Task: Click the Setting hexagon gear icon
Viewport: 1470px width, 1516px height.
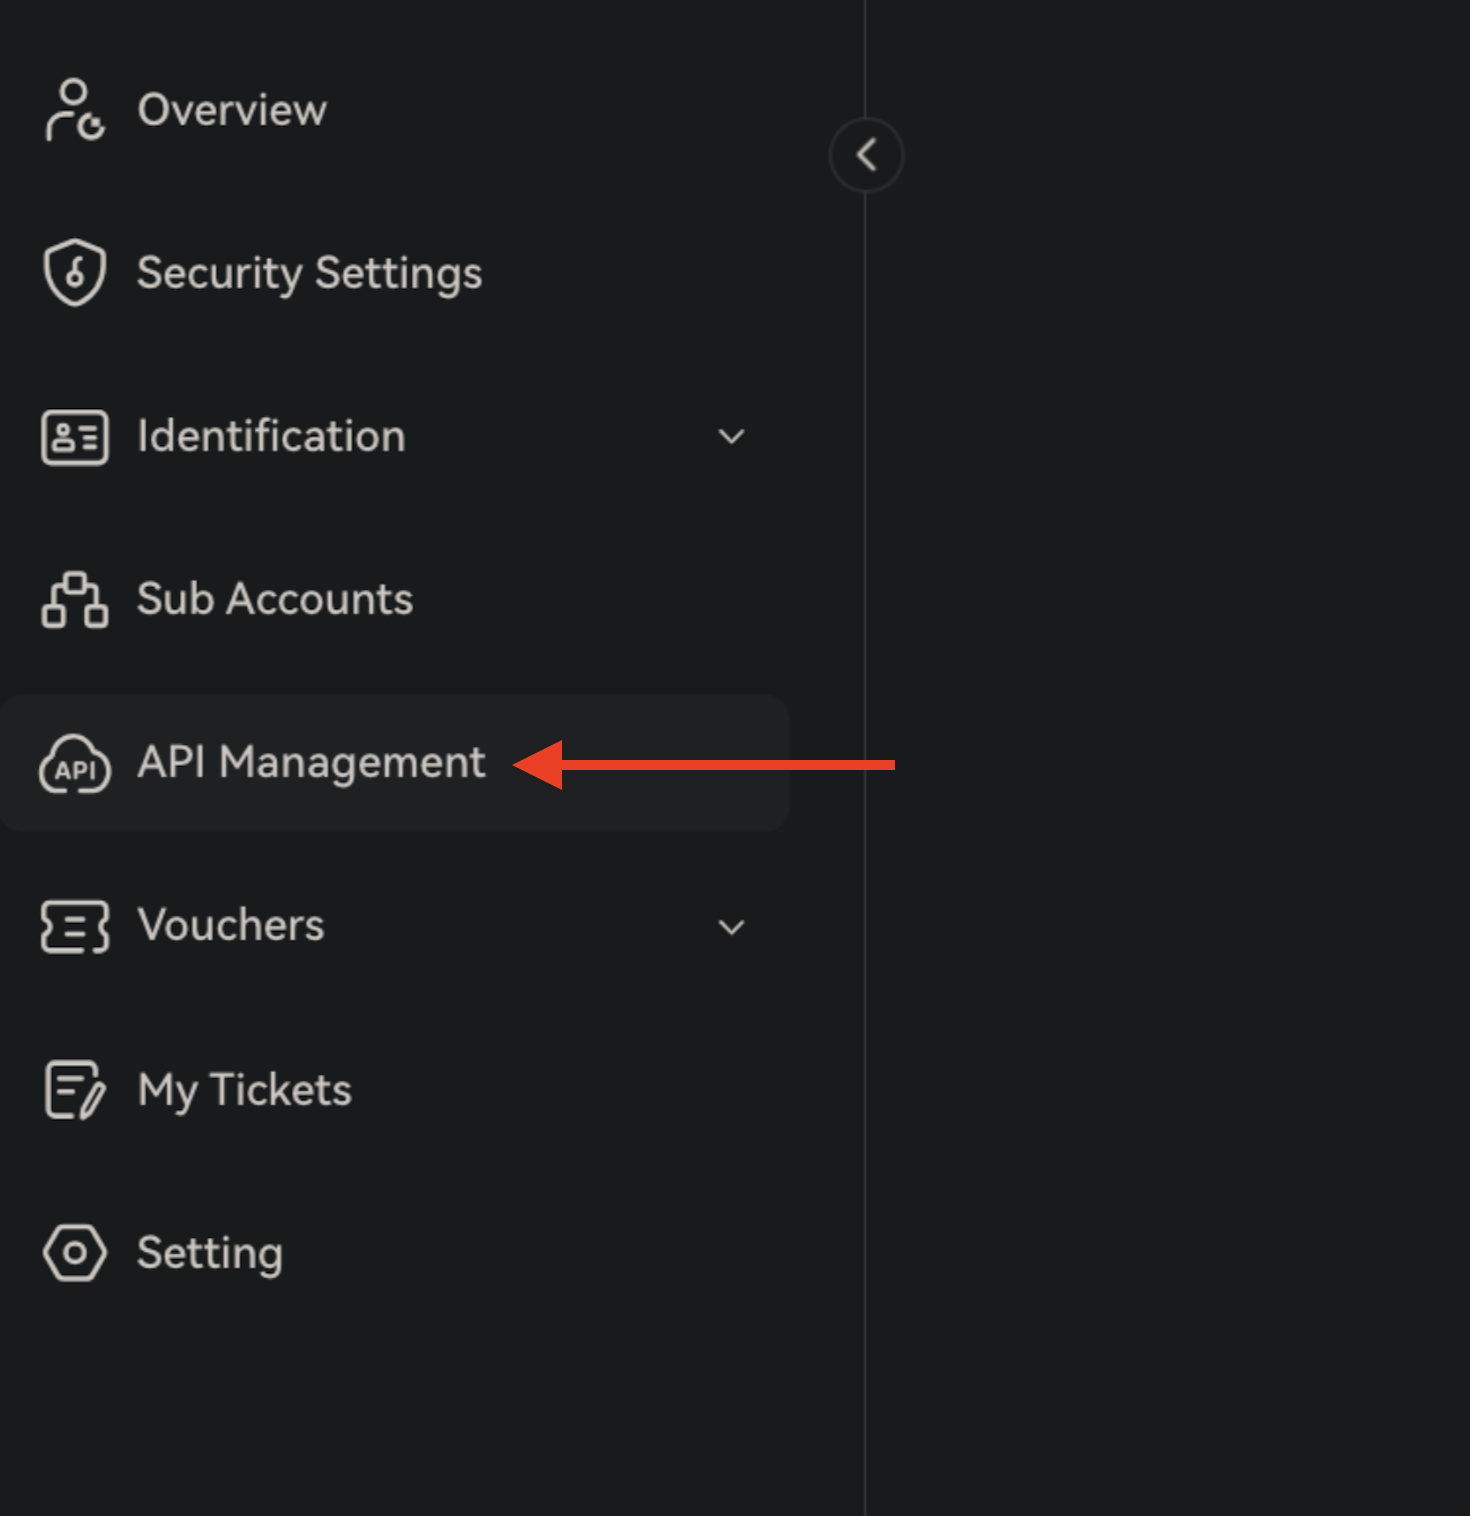Action: coord(74,1252)
